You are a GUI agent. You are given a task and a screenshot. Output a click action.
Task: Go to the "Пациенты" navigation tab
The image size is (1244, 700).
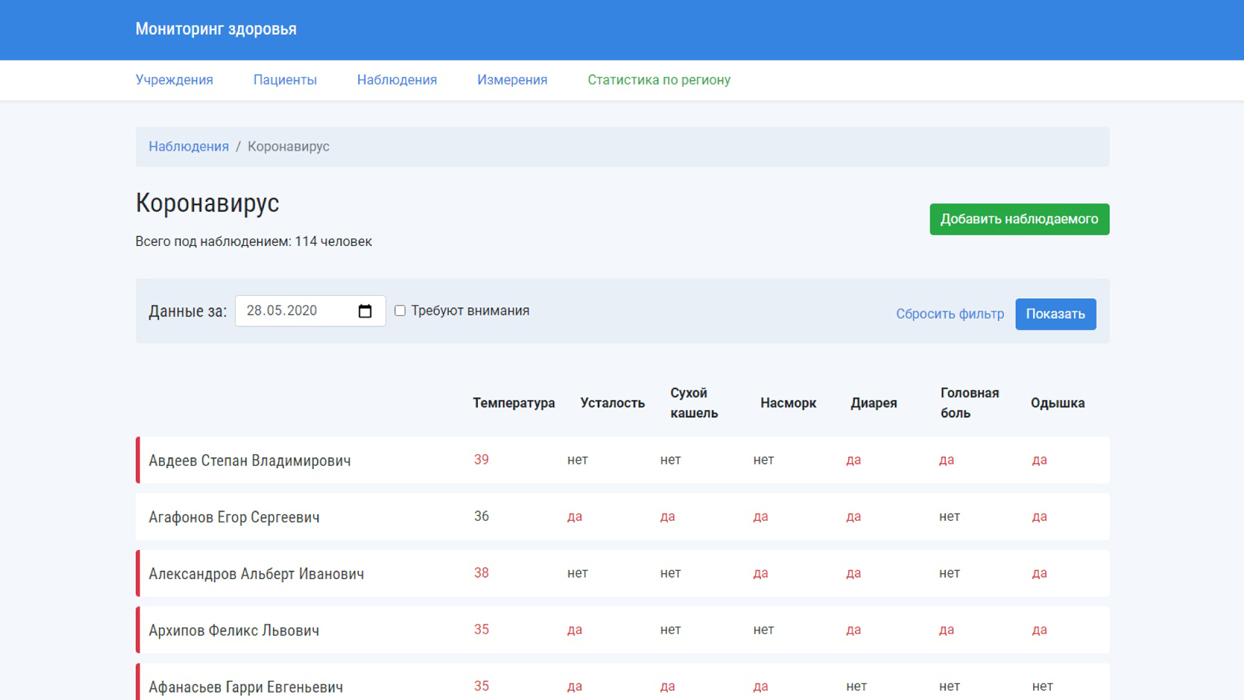pyautogui.click(x=285, y=80)
